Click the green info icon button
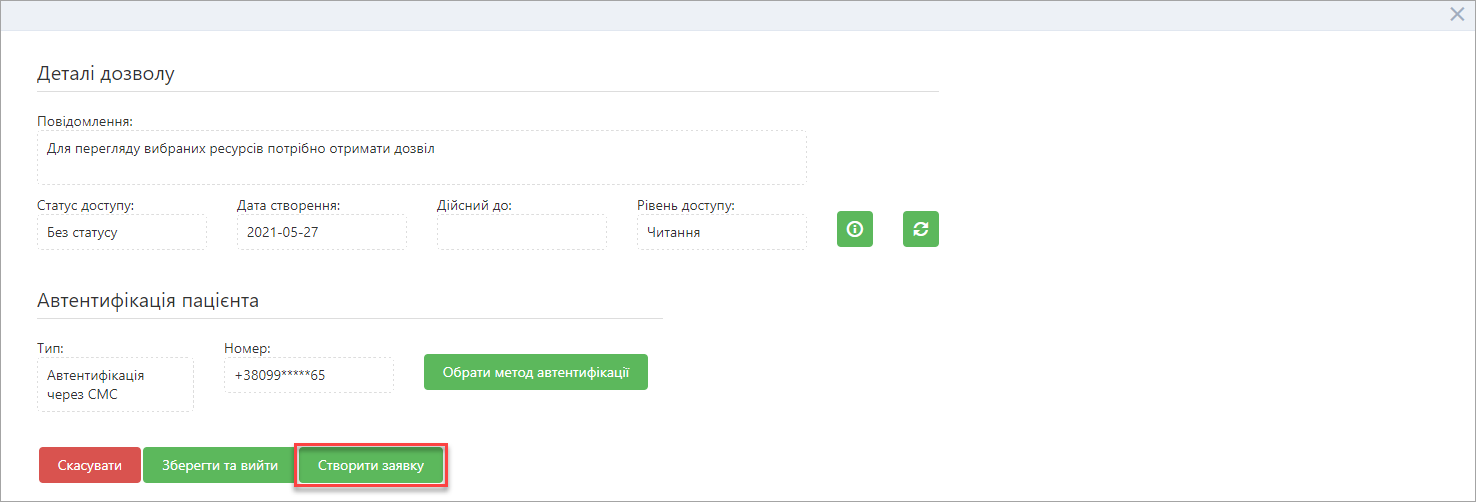This screenshot has width=1476, height=502. pos(854,229)
